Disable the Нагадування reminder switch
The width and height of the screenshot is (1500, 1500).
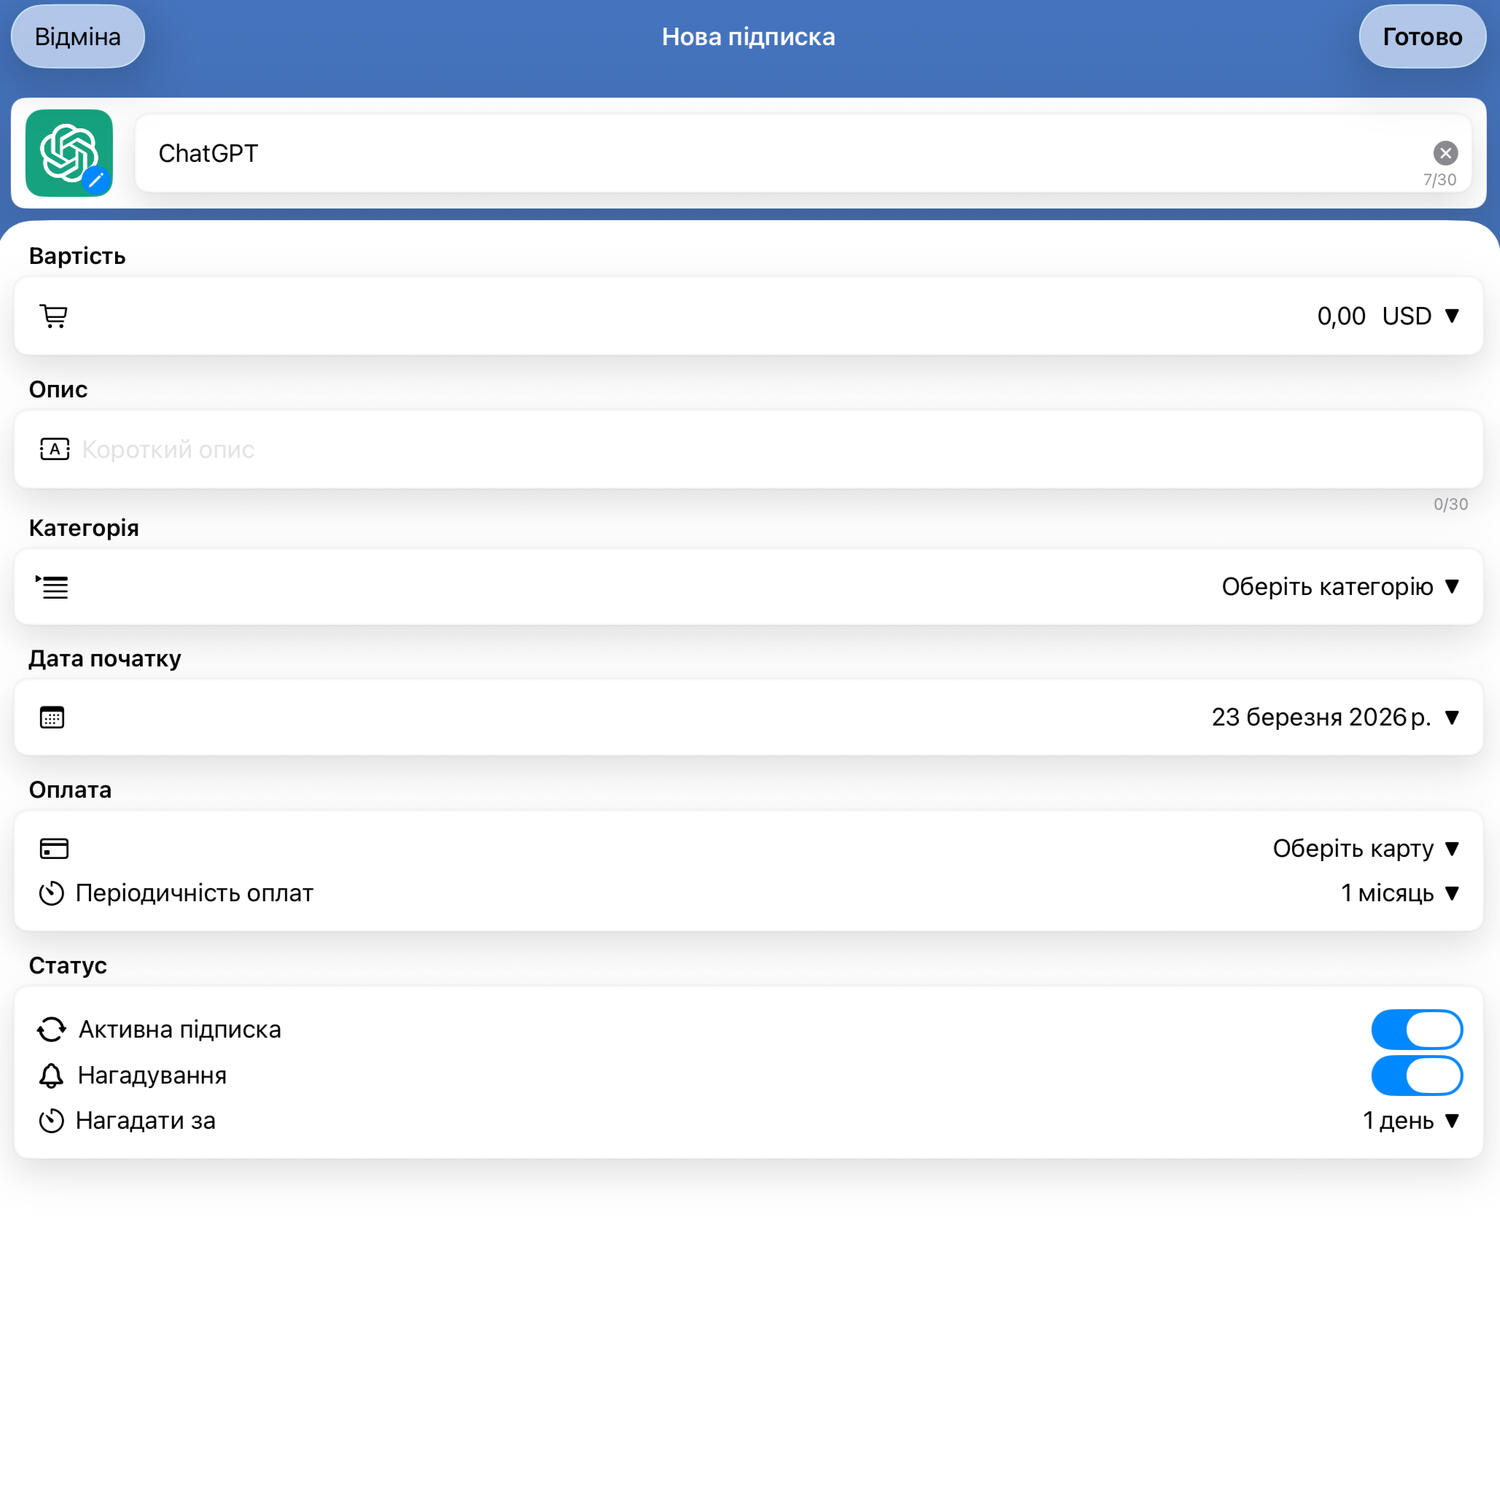[1416, 1075]
